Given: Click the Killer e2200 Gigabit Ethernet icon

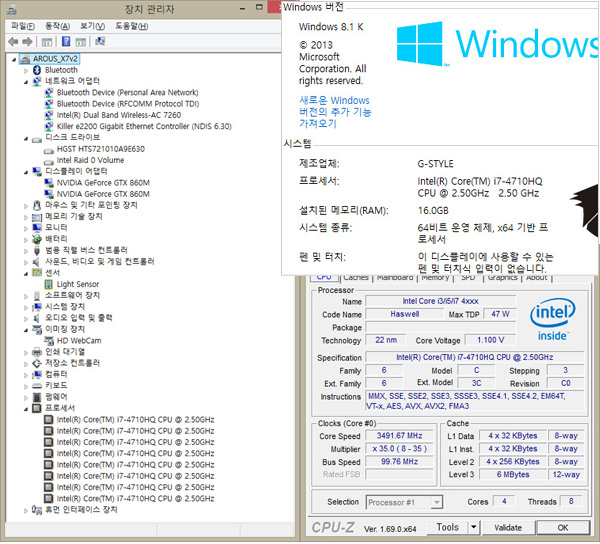Looking at the screenshot, I should 49,126.
